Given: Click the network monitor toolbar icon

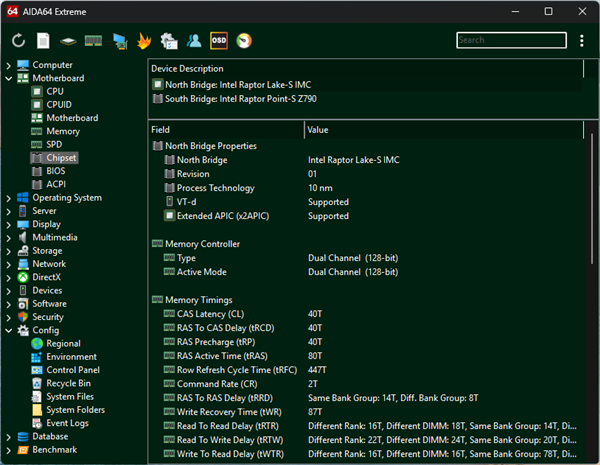Looking at the screenshot, I should click(119, 40).
